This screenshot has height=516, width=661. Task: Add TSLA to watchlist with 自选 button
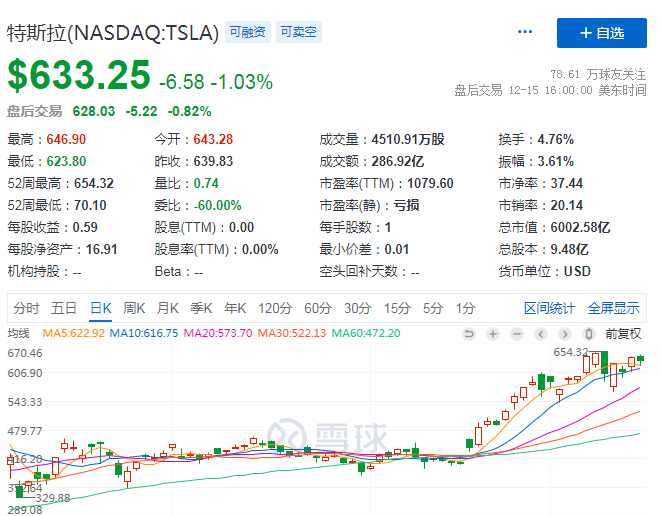pos(602,33)
